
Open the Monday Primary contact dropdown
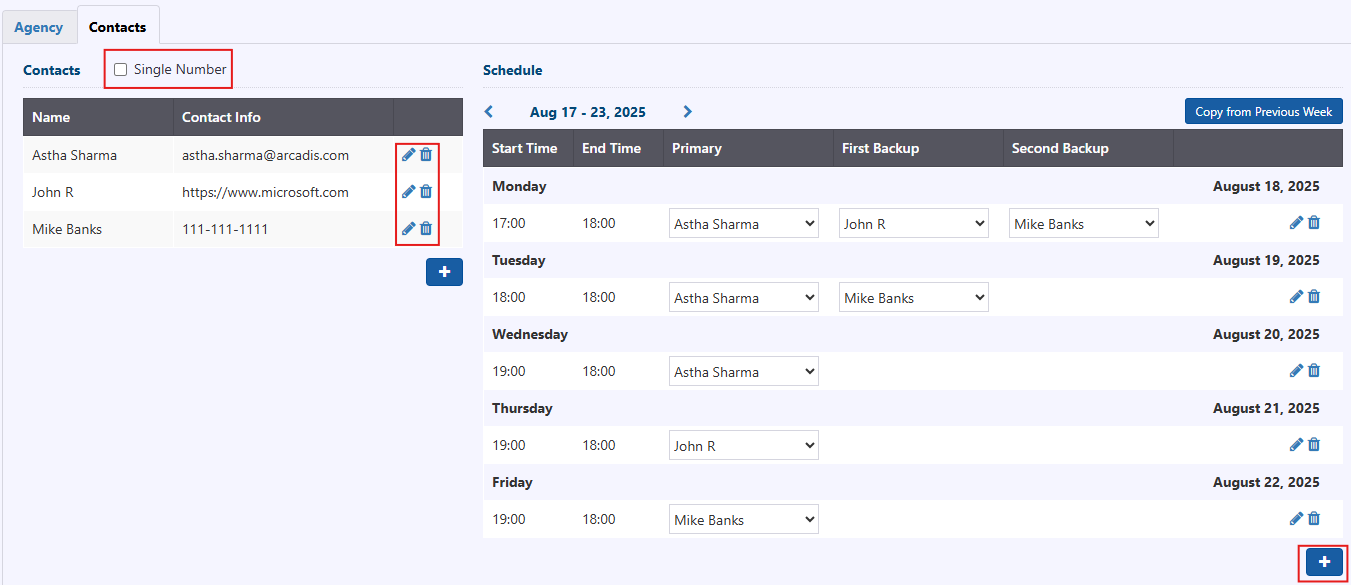[x=743, y=224]
